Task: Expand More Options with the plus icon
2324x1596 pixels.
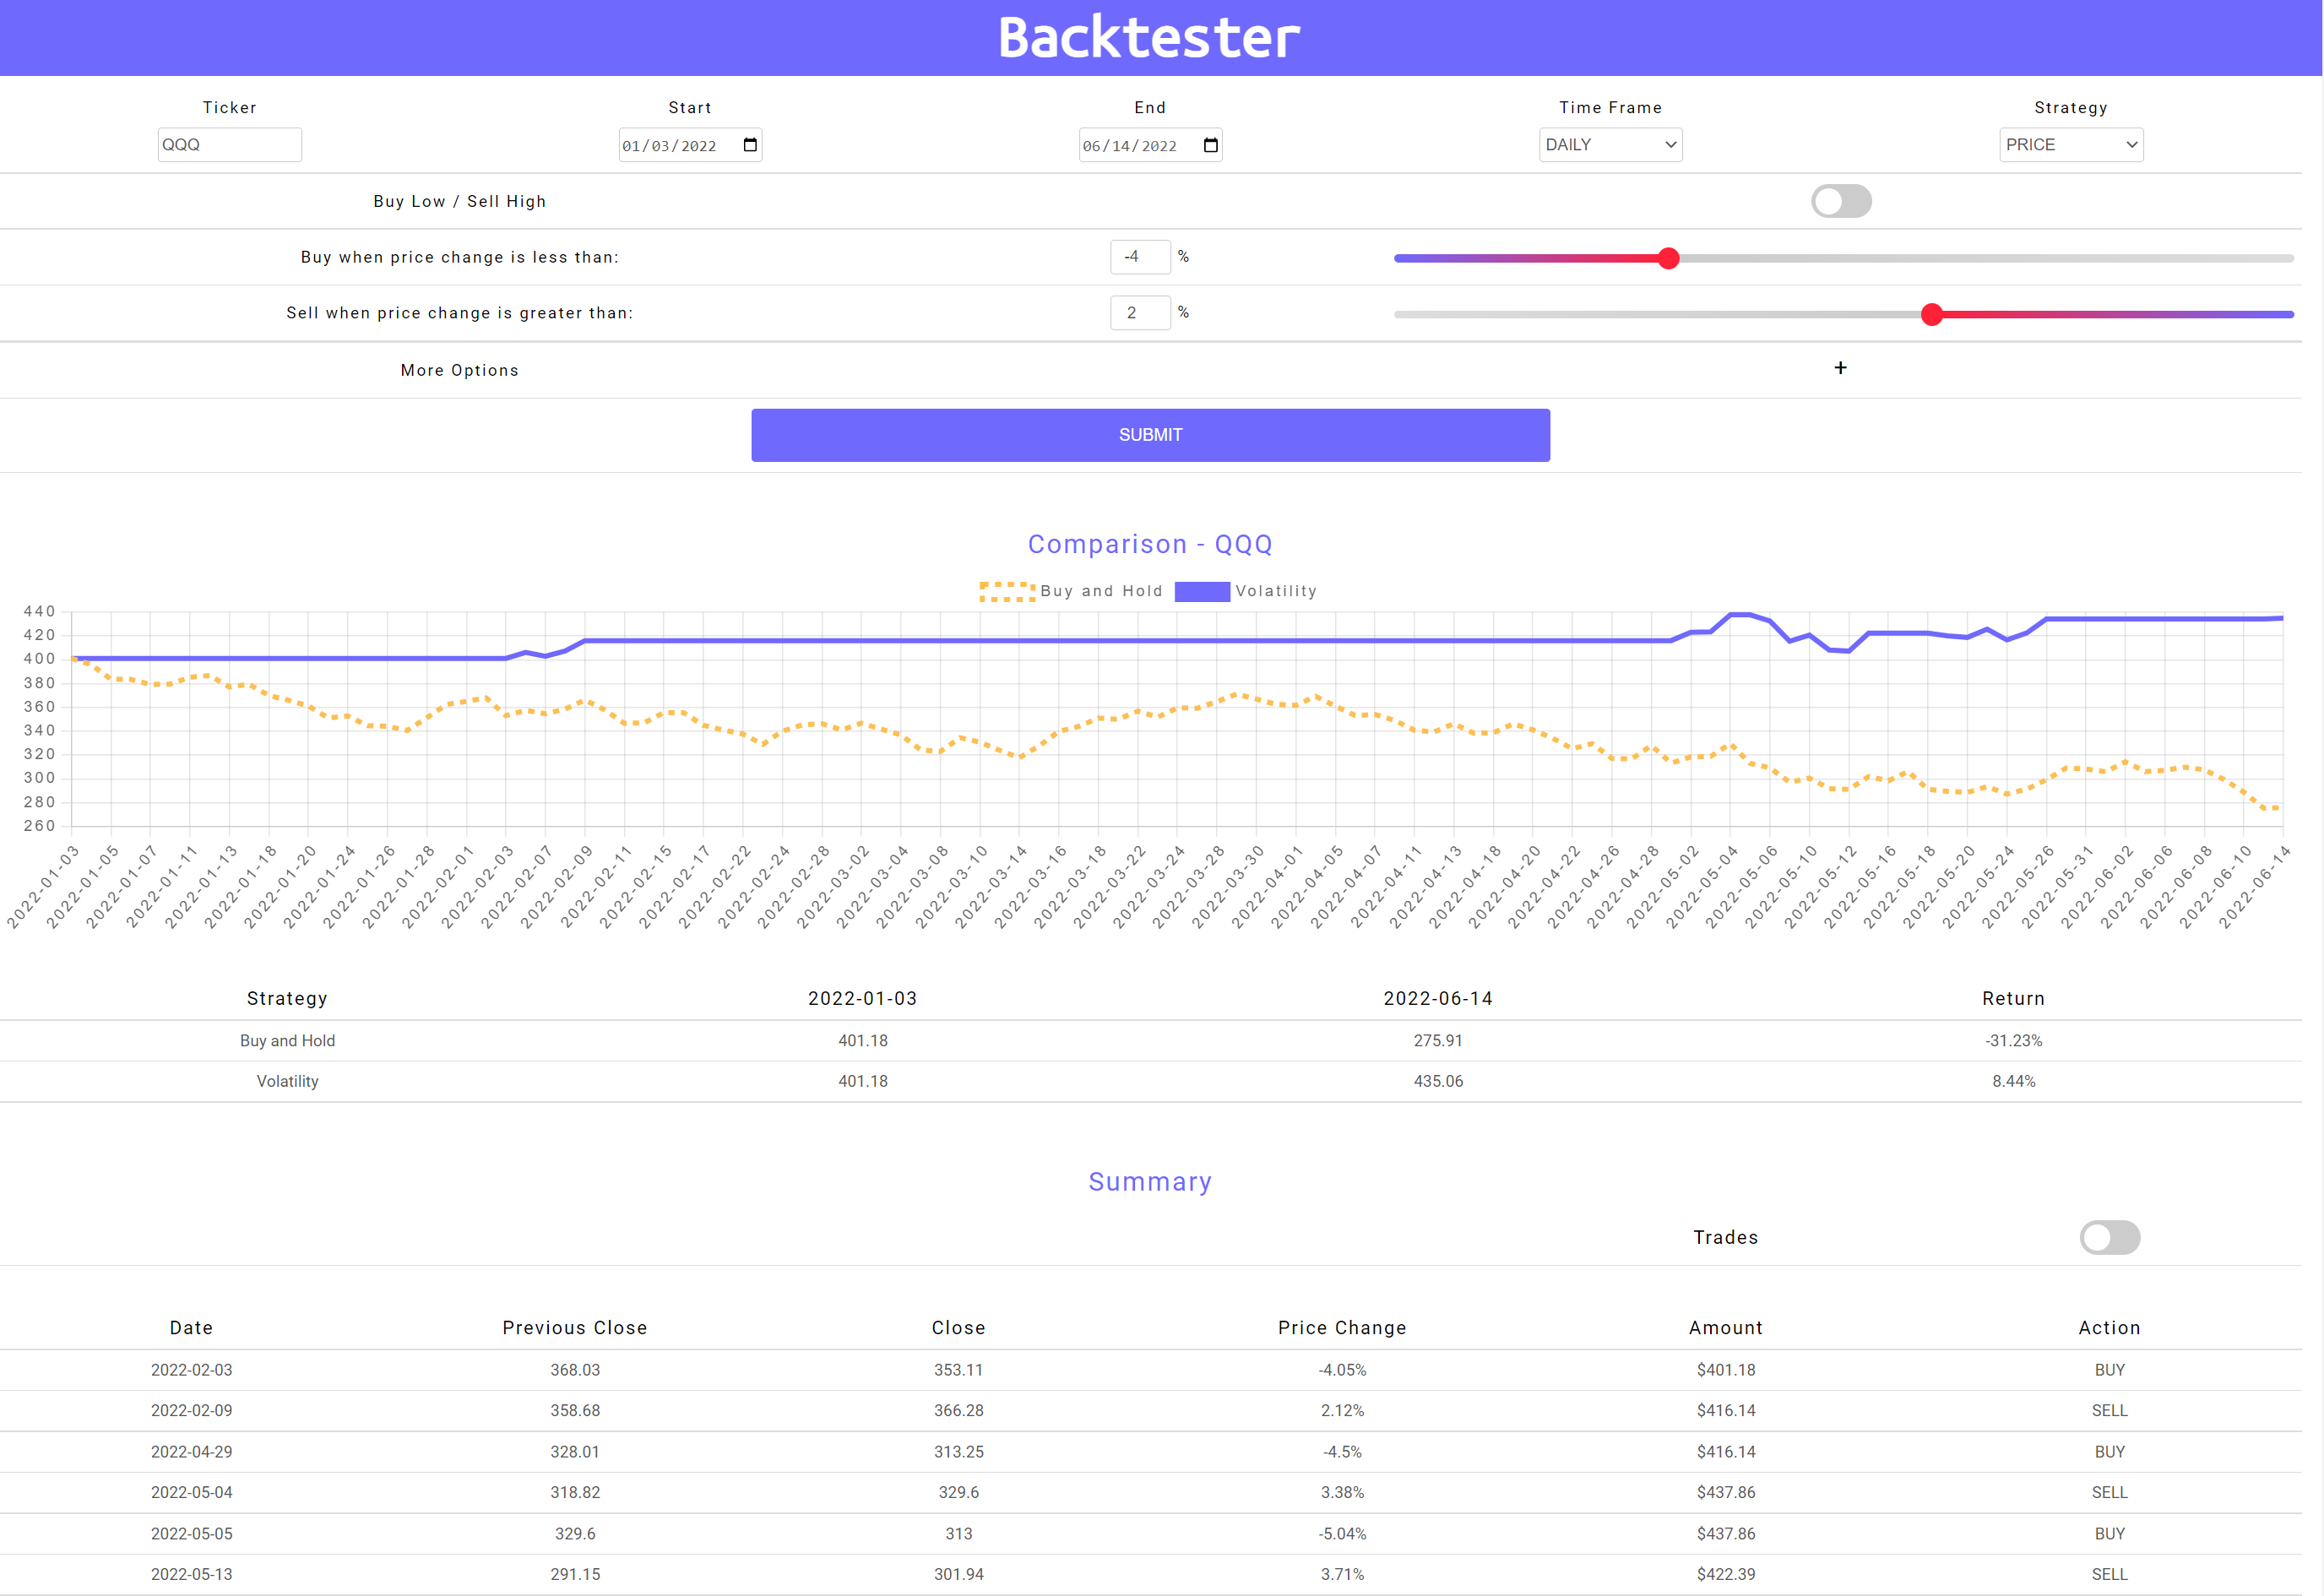Action: click(1840, 368)
